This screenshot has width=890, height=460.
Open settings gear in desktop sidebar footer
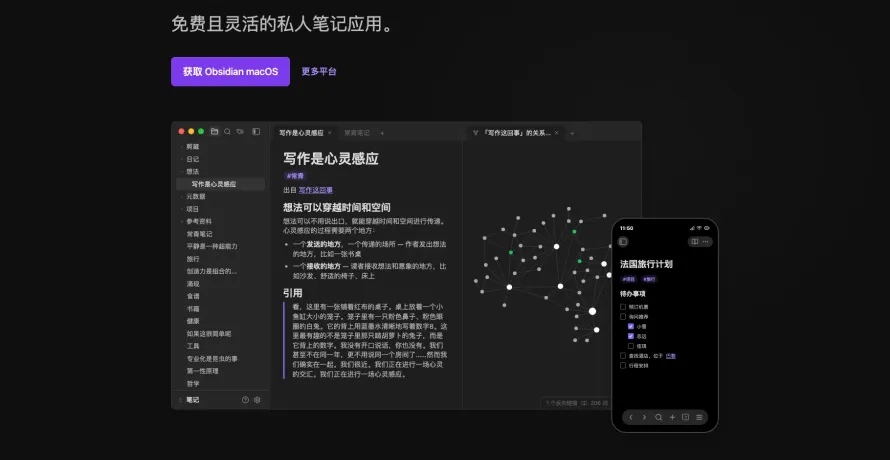click(x=257, y=400)
